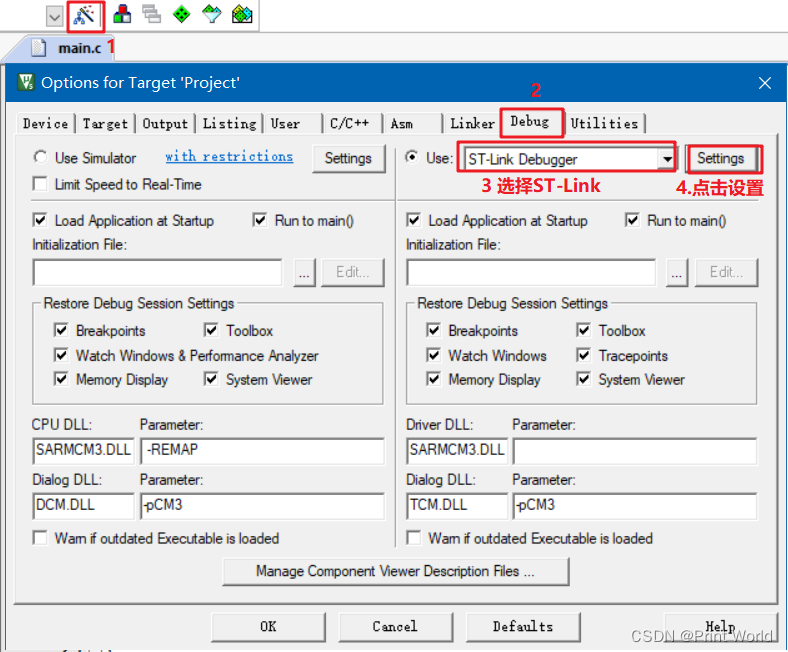The width and height of the screenshot is (788, 652).
Task: Open the C/C++ tab
Action: click(352, 124)
